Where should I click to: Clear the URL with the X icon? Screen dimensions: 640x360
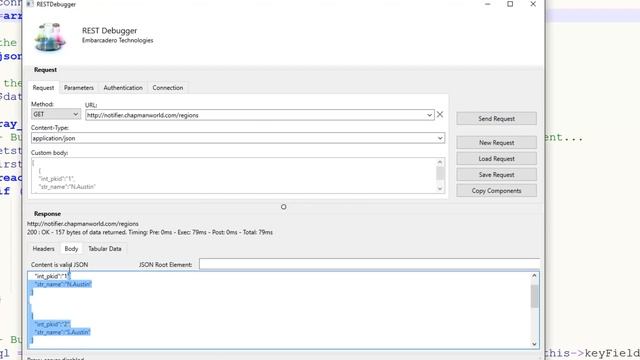click(440, 115)
